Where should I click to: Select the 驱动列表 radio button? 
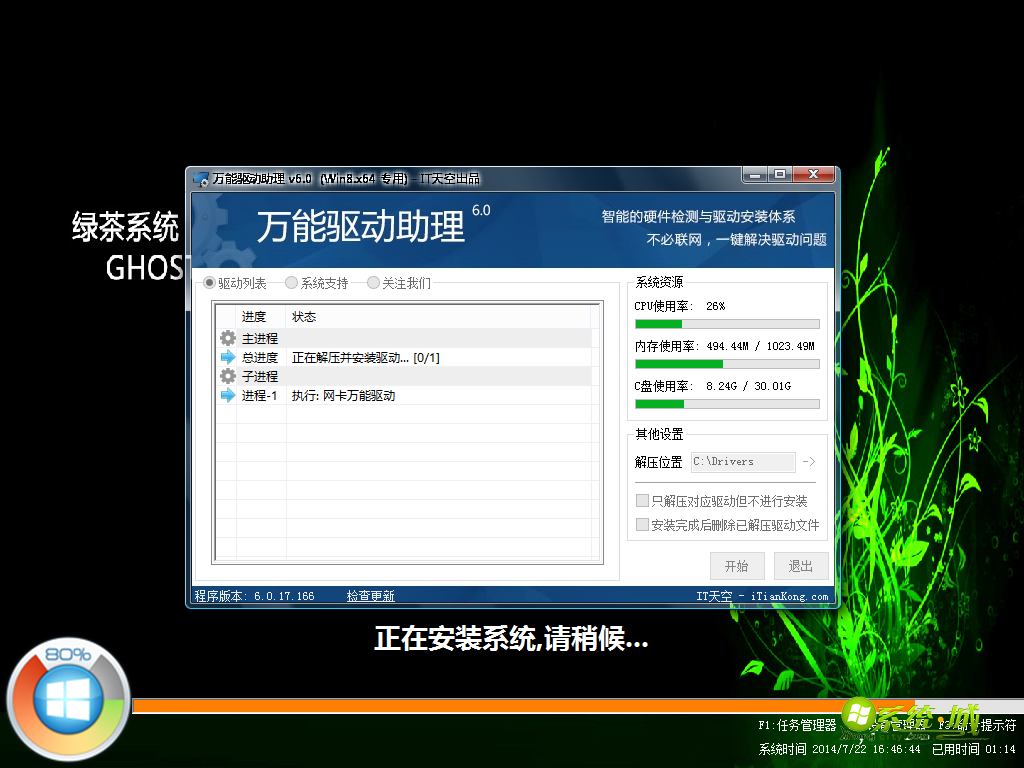tap(207, 283)
